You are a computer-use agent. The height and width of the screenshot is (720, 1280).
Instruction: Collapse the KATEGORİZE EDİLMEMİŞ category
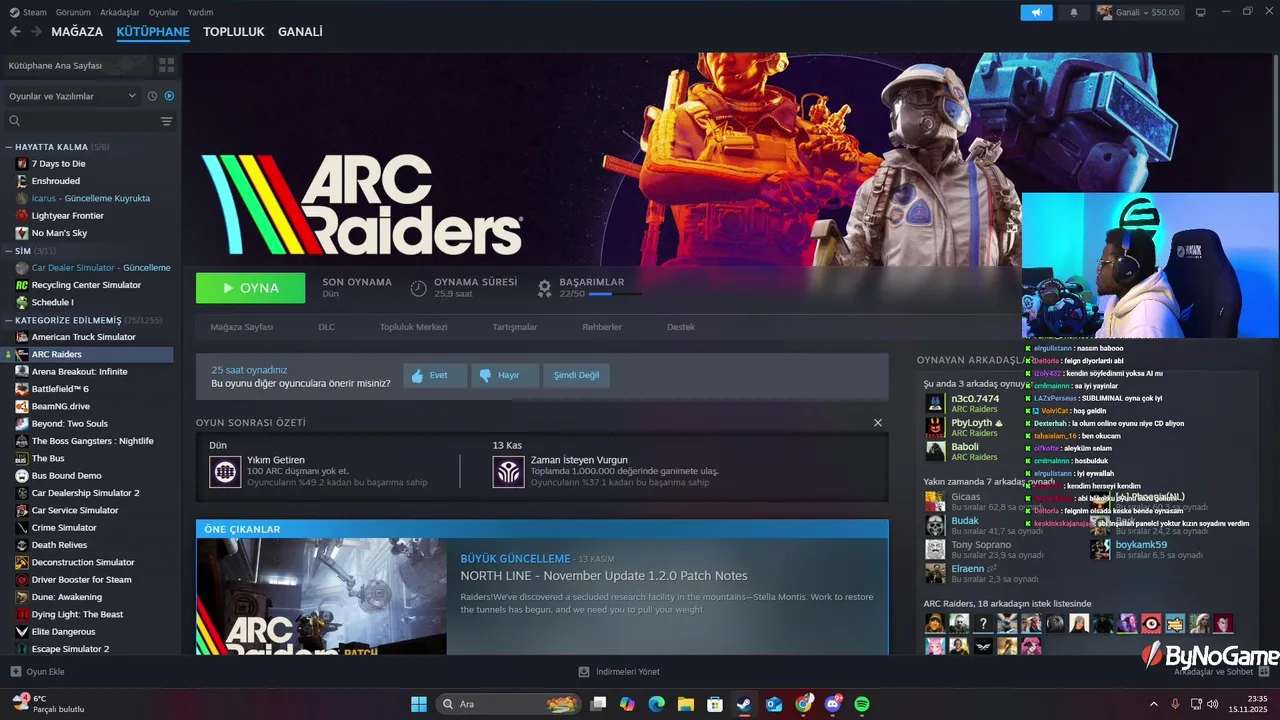tap(10, 320)
